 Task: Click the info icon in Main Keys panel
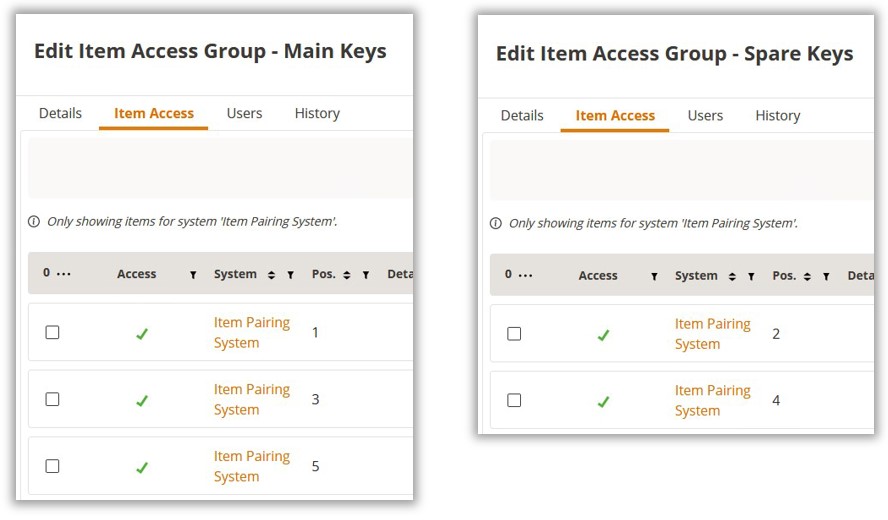click(x=34, y=221)
